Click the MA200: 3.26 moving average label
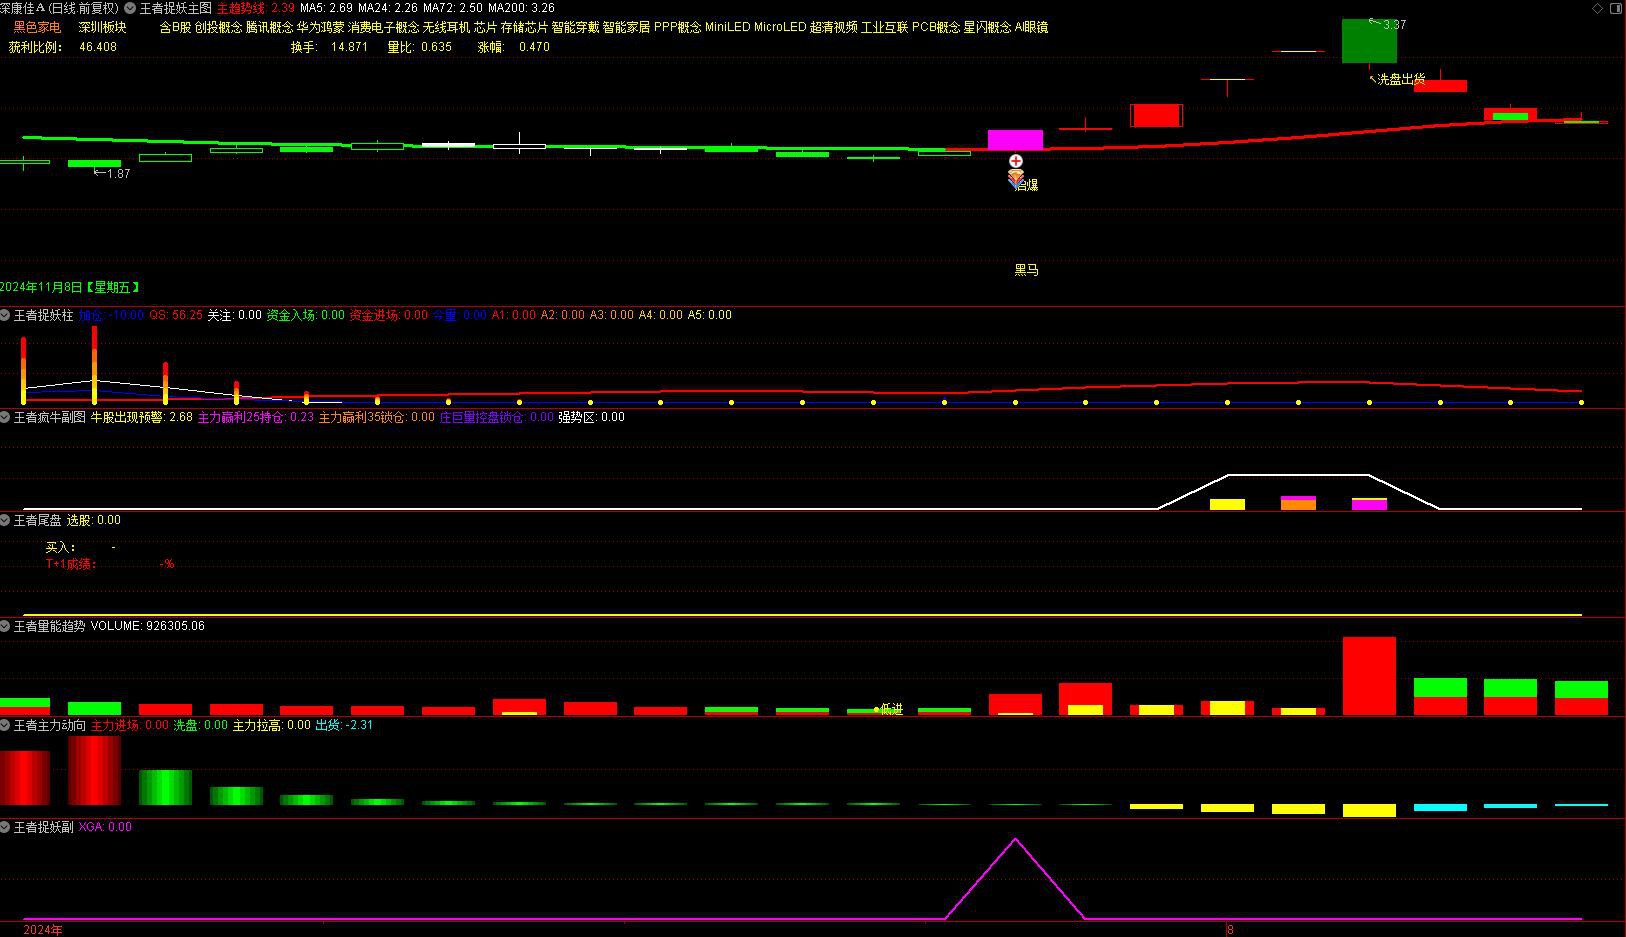Viewport: 1626px width, 937px height. 521,8
